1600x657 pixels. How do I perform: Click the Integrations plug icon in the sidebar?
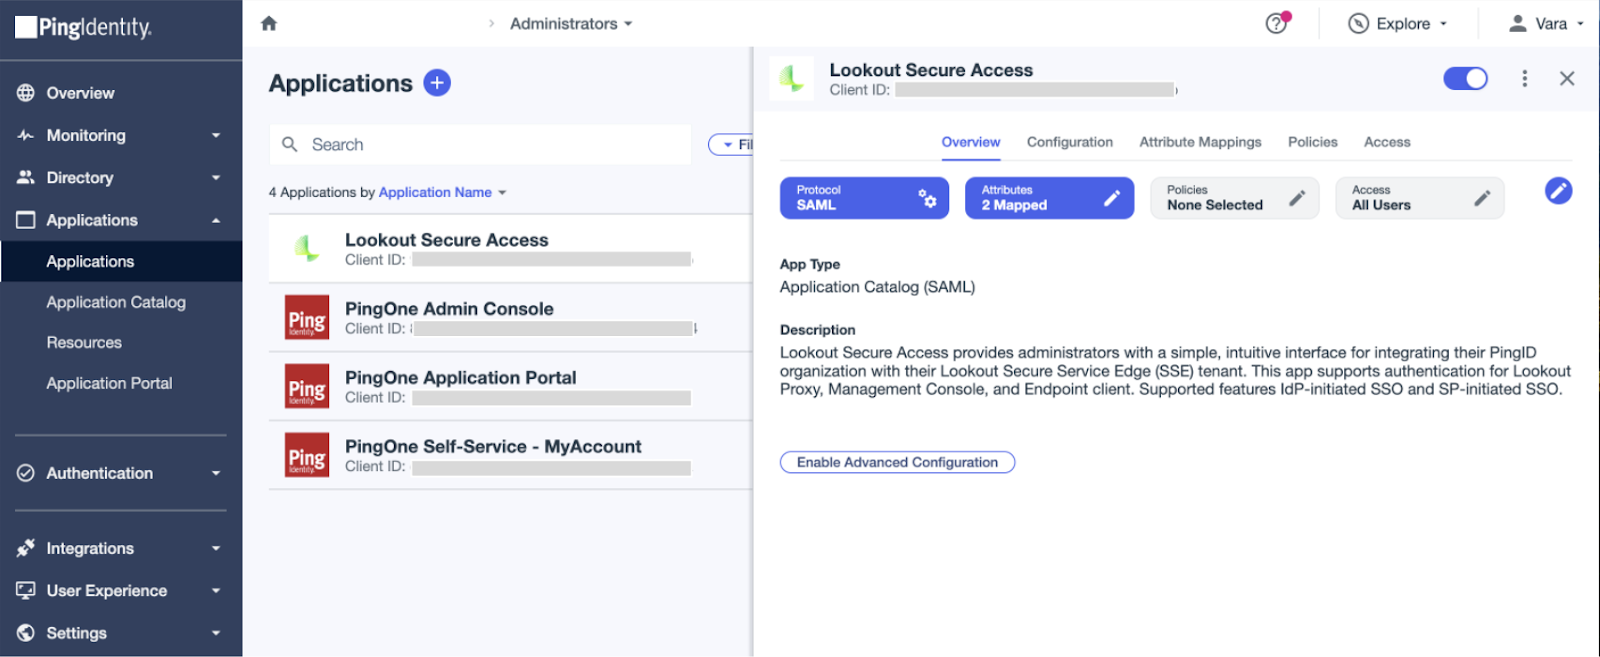(x=26, y=548)
